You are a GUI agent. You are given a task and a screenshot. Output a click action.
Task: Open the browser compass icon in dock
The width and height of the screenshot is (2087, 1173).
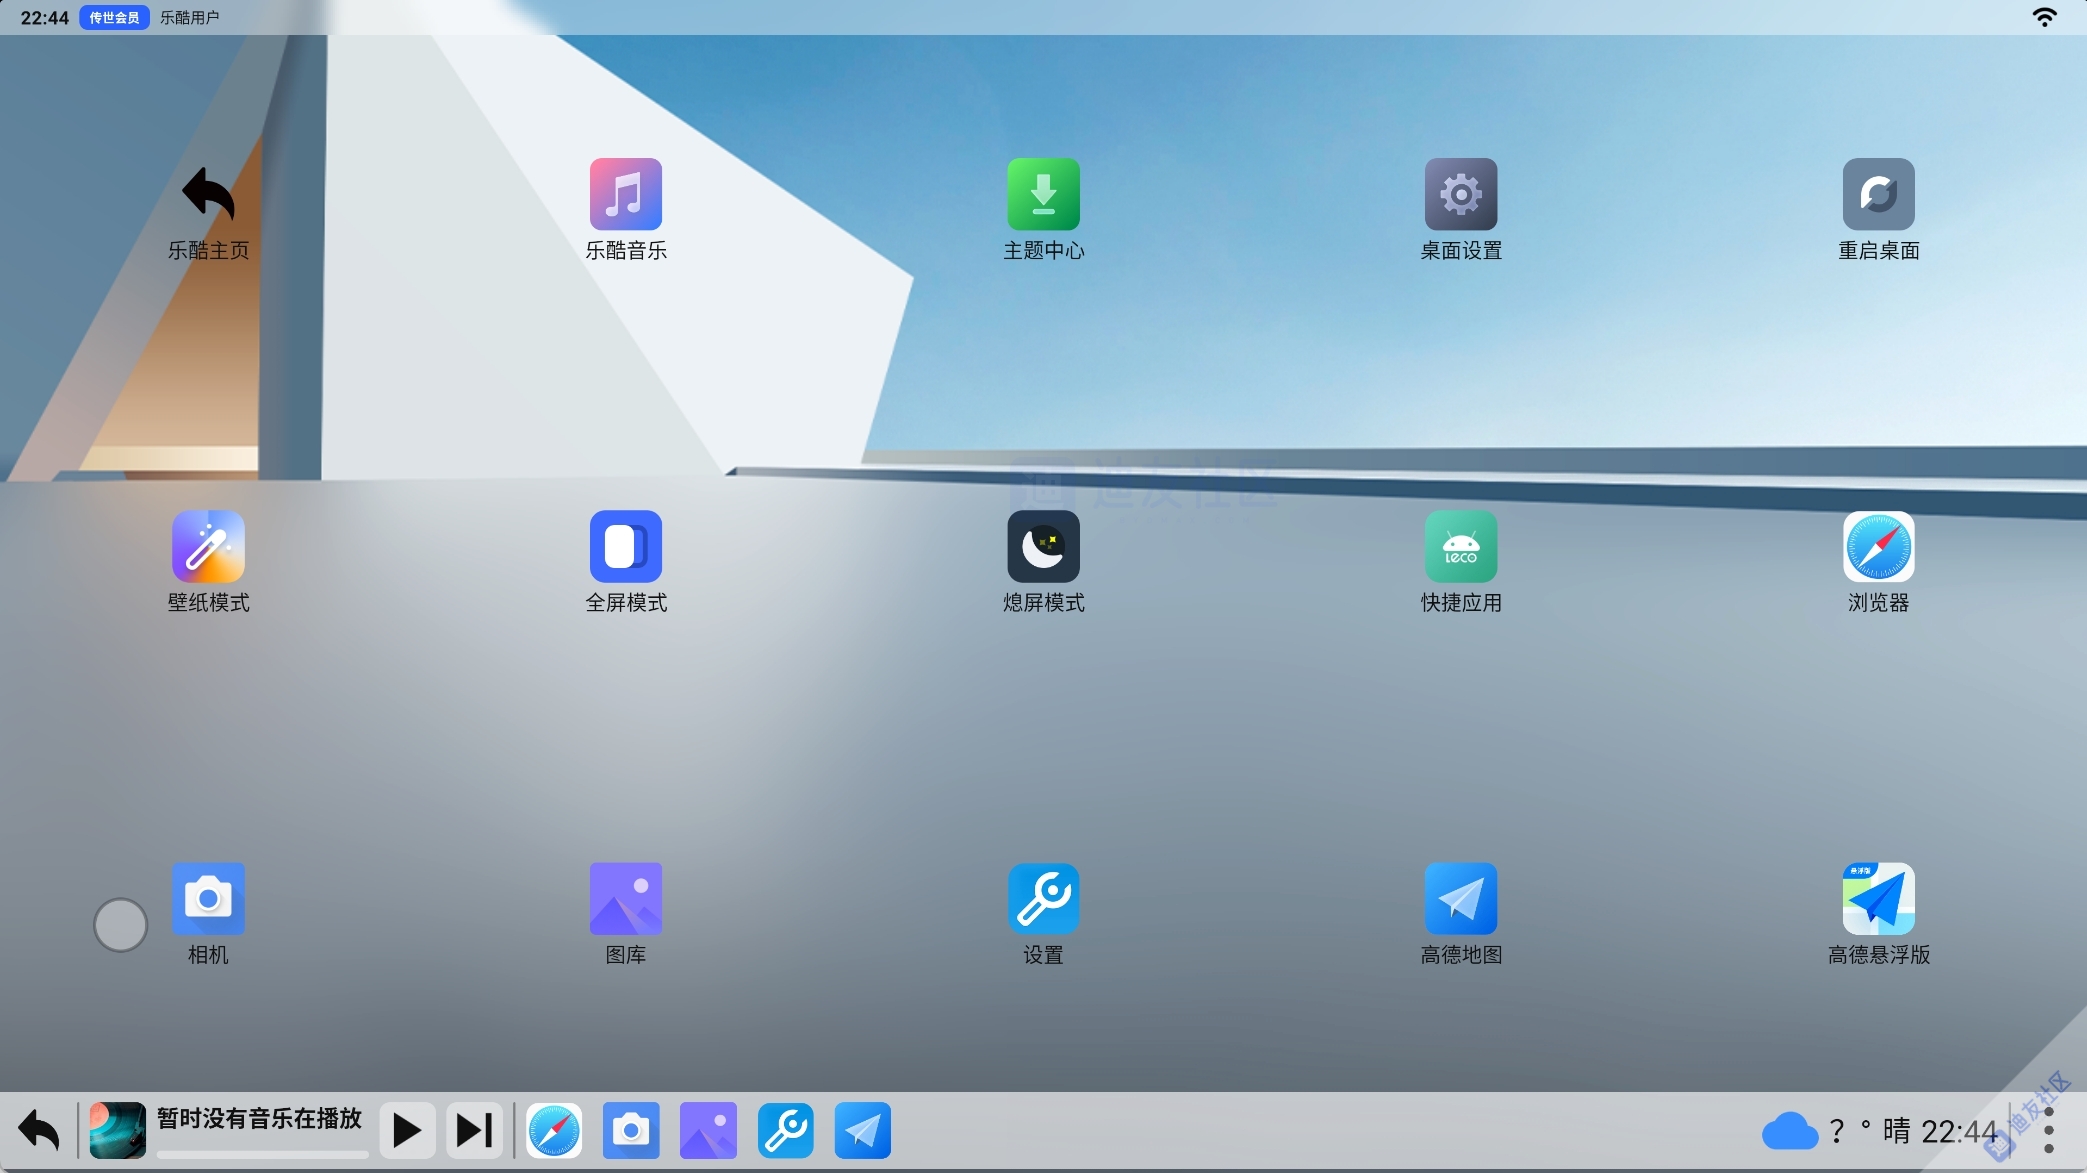tap(554, 1131)
